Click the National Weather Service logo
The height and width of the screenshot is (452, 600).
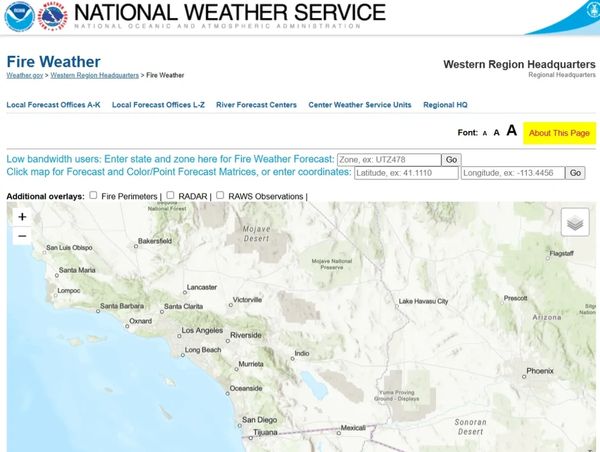click(x=54, y=16)
